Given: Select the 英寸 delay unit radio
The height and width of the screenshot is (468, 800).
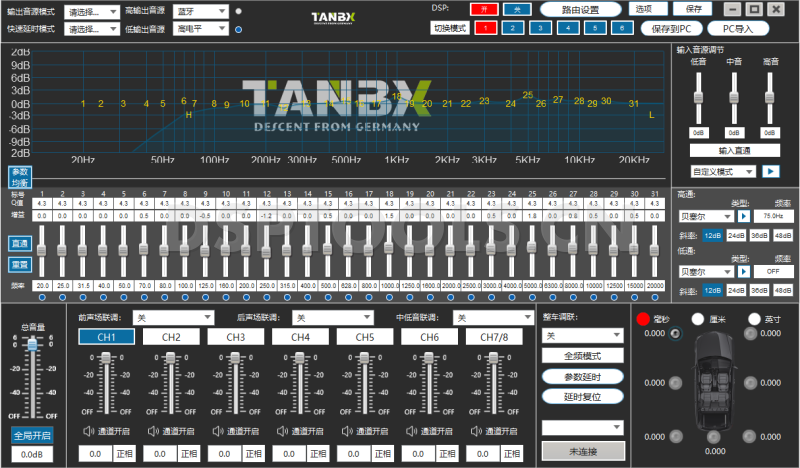Looking at the screenshot, I should pyautogui.click(x=754, y=319).
